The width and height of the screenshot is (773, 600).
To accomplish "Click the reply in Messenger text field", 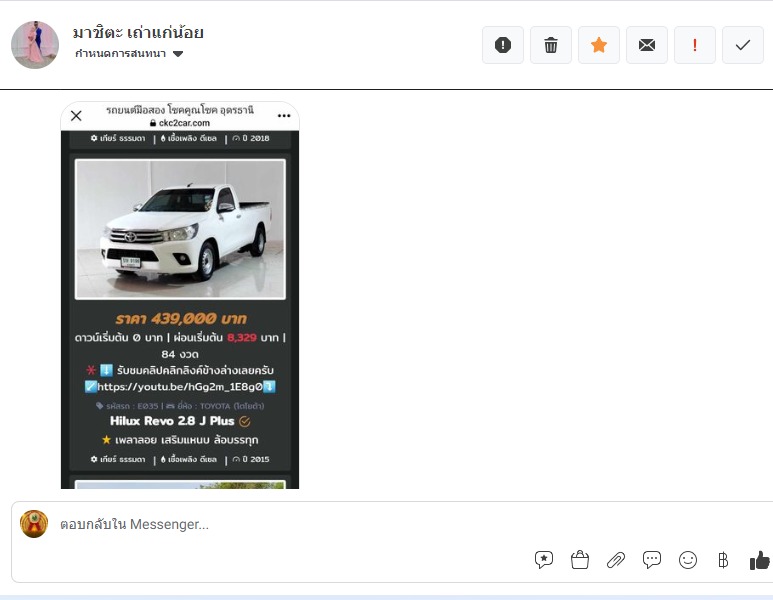I will click(400, 524).
